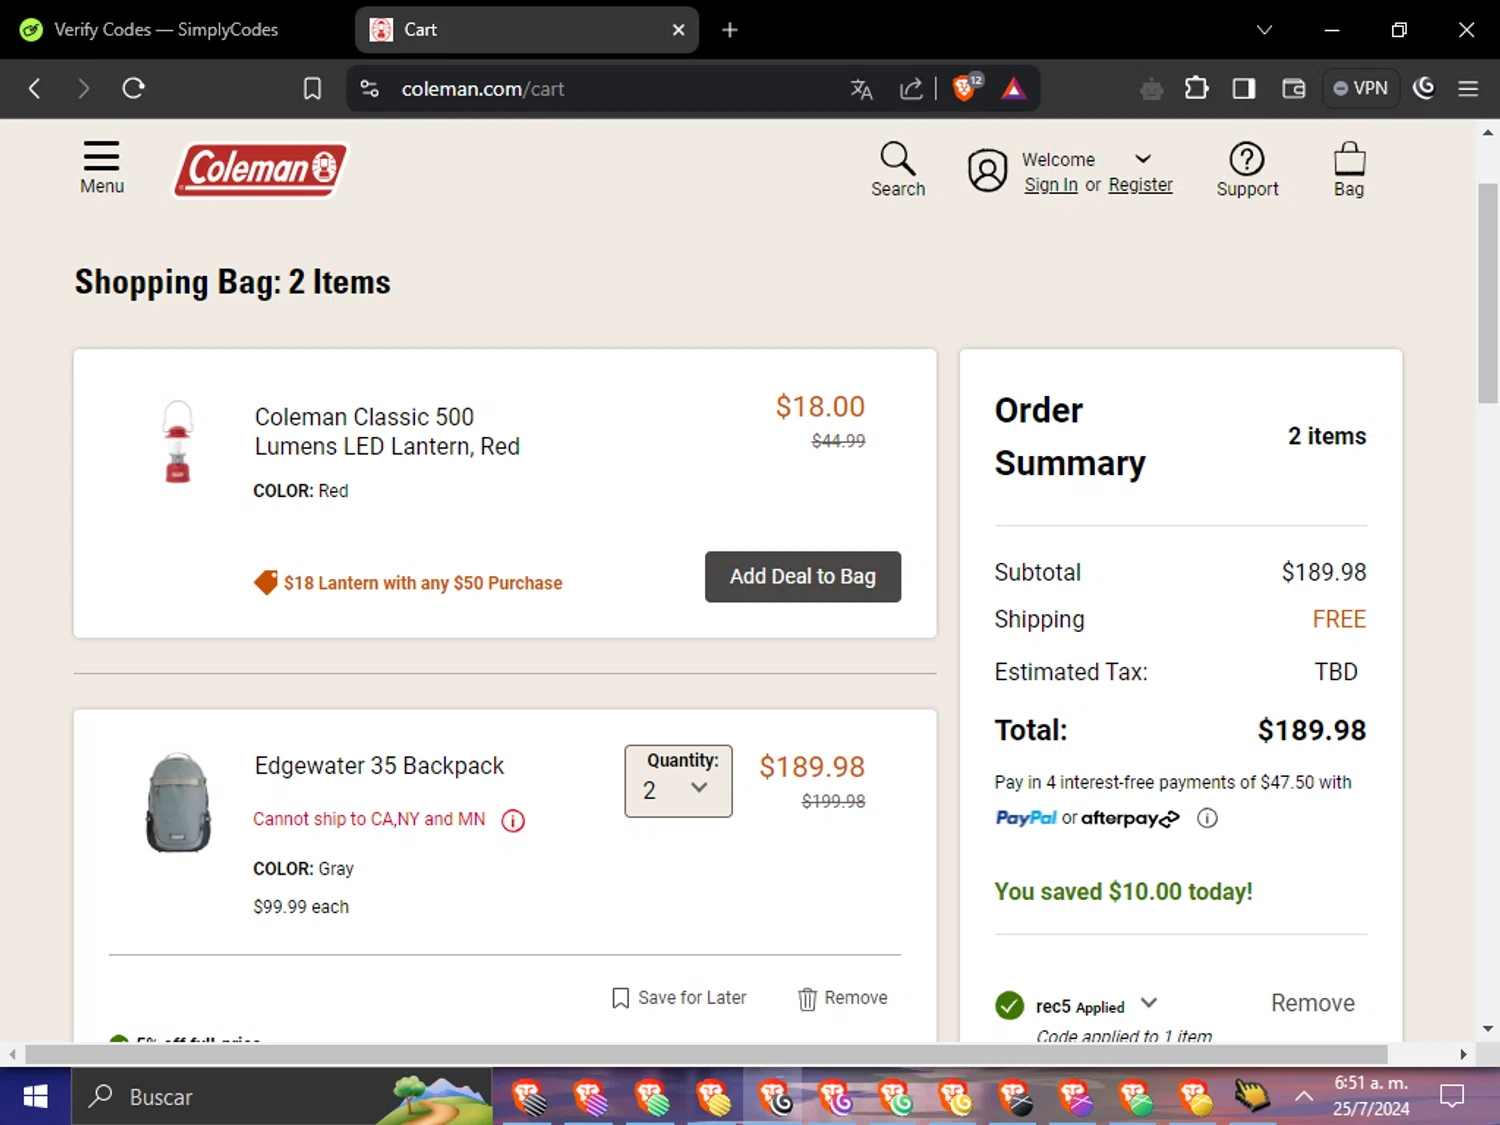Viewport: 1500px width, 1125px height.
Task: Click the translate page icon
Action: click(861, 89)
